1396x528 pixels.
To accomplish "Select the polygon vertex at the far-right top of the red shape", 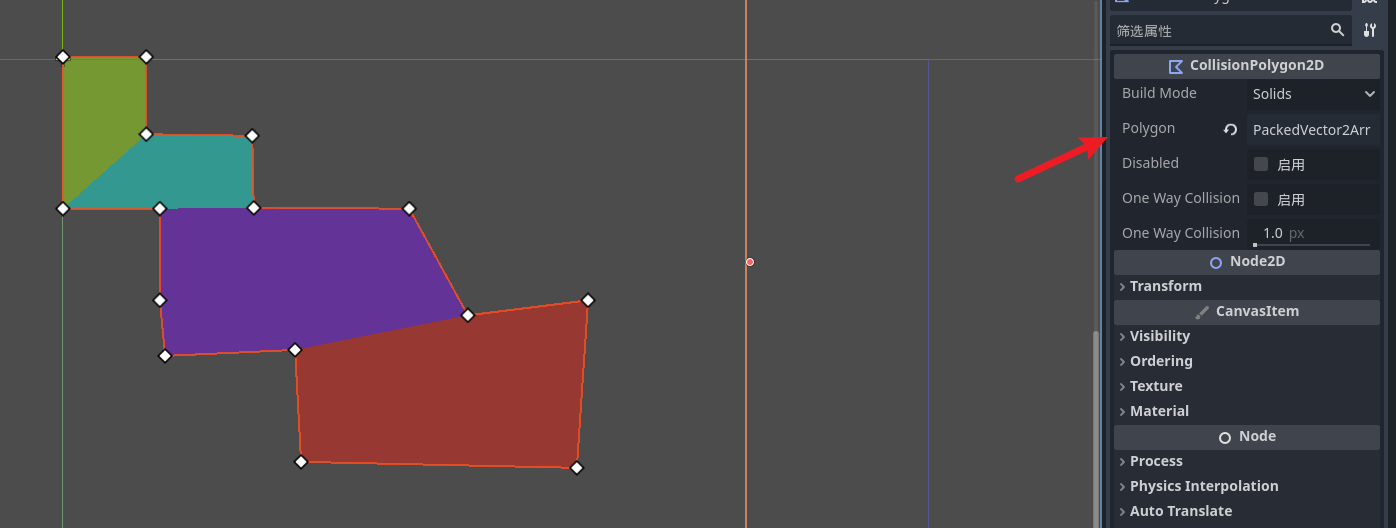I will click(588, 300).
